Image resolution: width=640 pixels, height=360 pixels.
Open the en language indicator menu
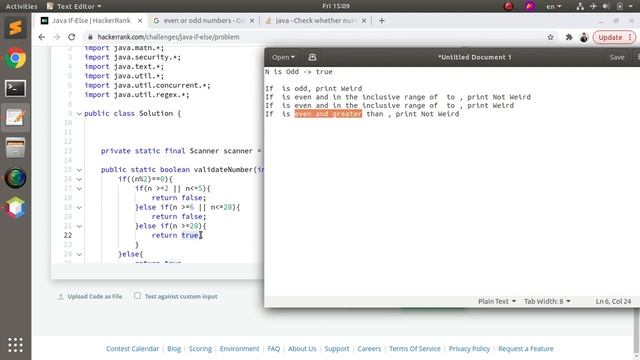(x=553, y=6)
